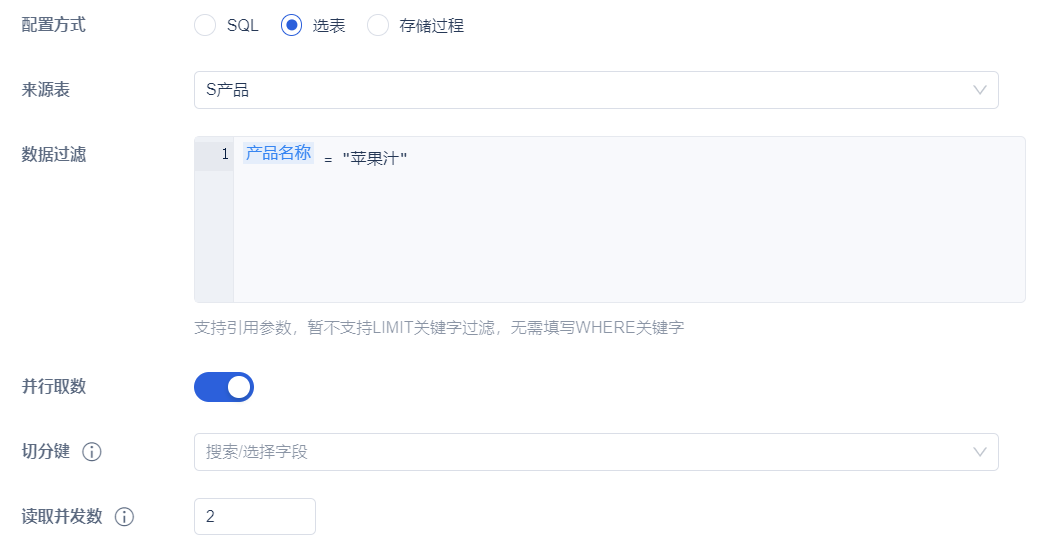The height and width of the screenshot is (541, 1048).
Task: Click the chevron arrow in 来源表 box
Action: click(980, 90)
